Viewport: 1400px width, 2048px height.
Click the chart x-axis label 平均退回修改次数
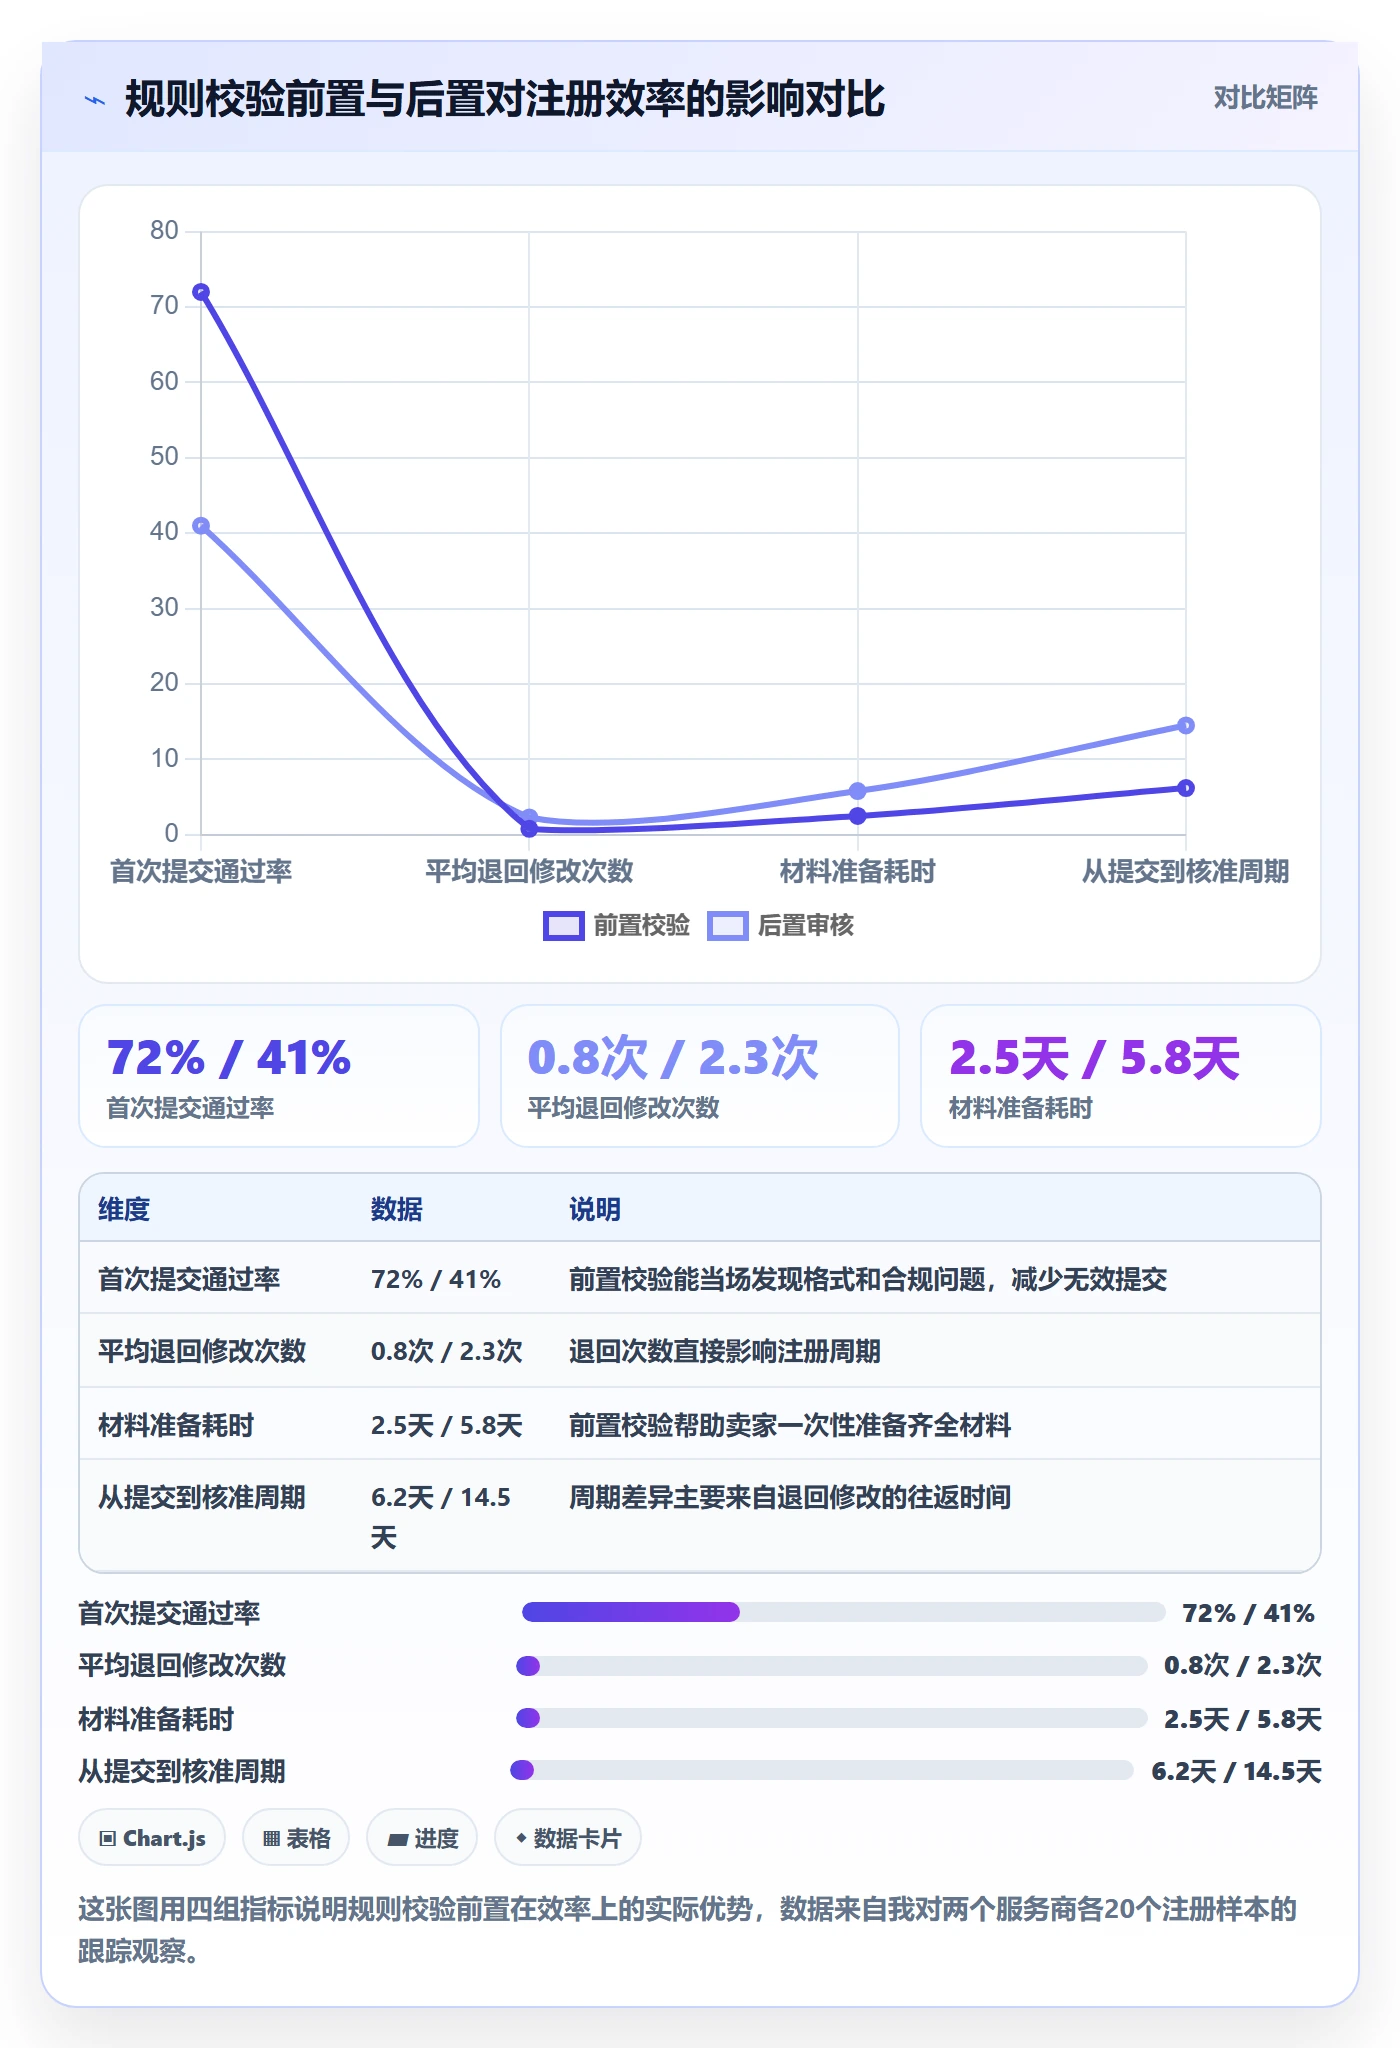click(x=529, y=871)
